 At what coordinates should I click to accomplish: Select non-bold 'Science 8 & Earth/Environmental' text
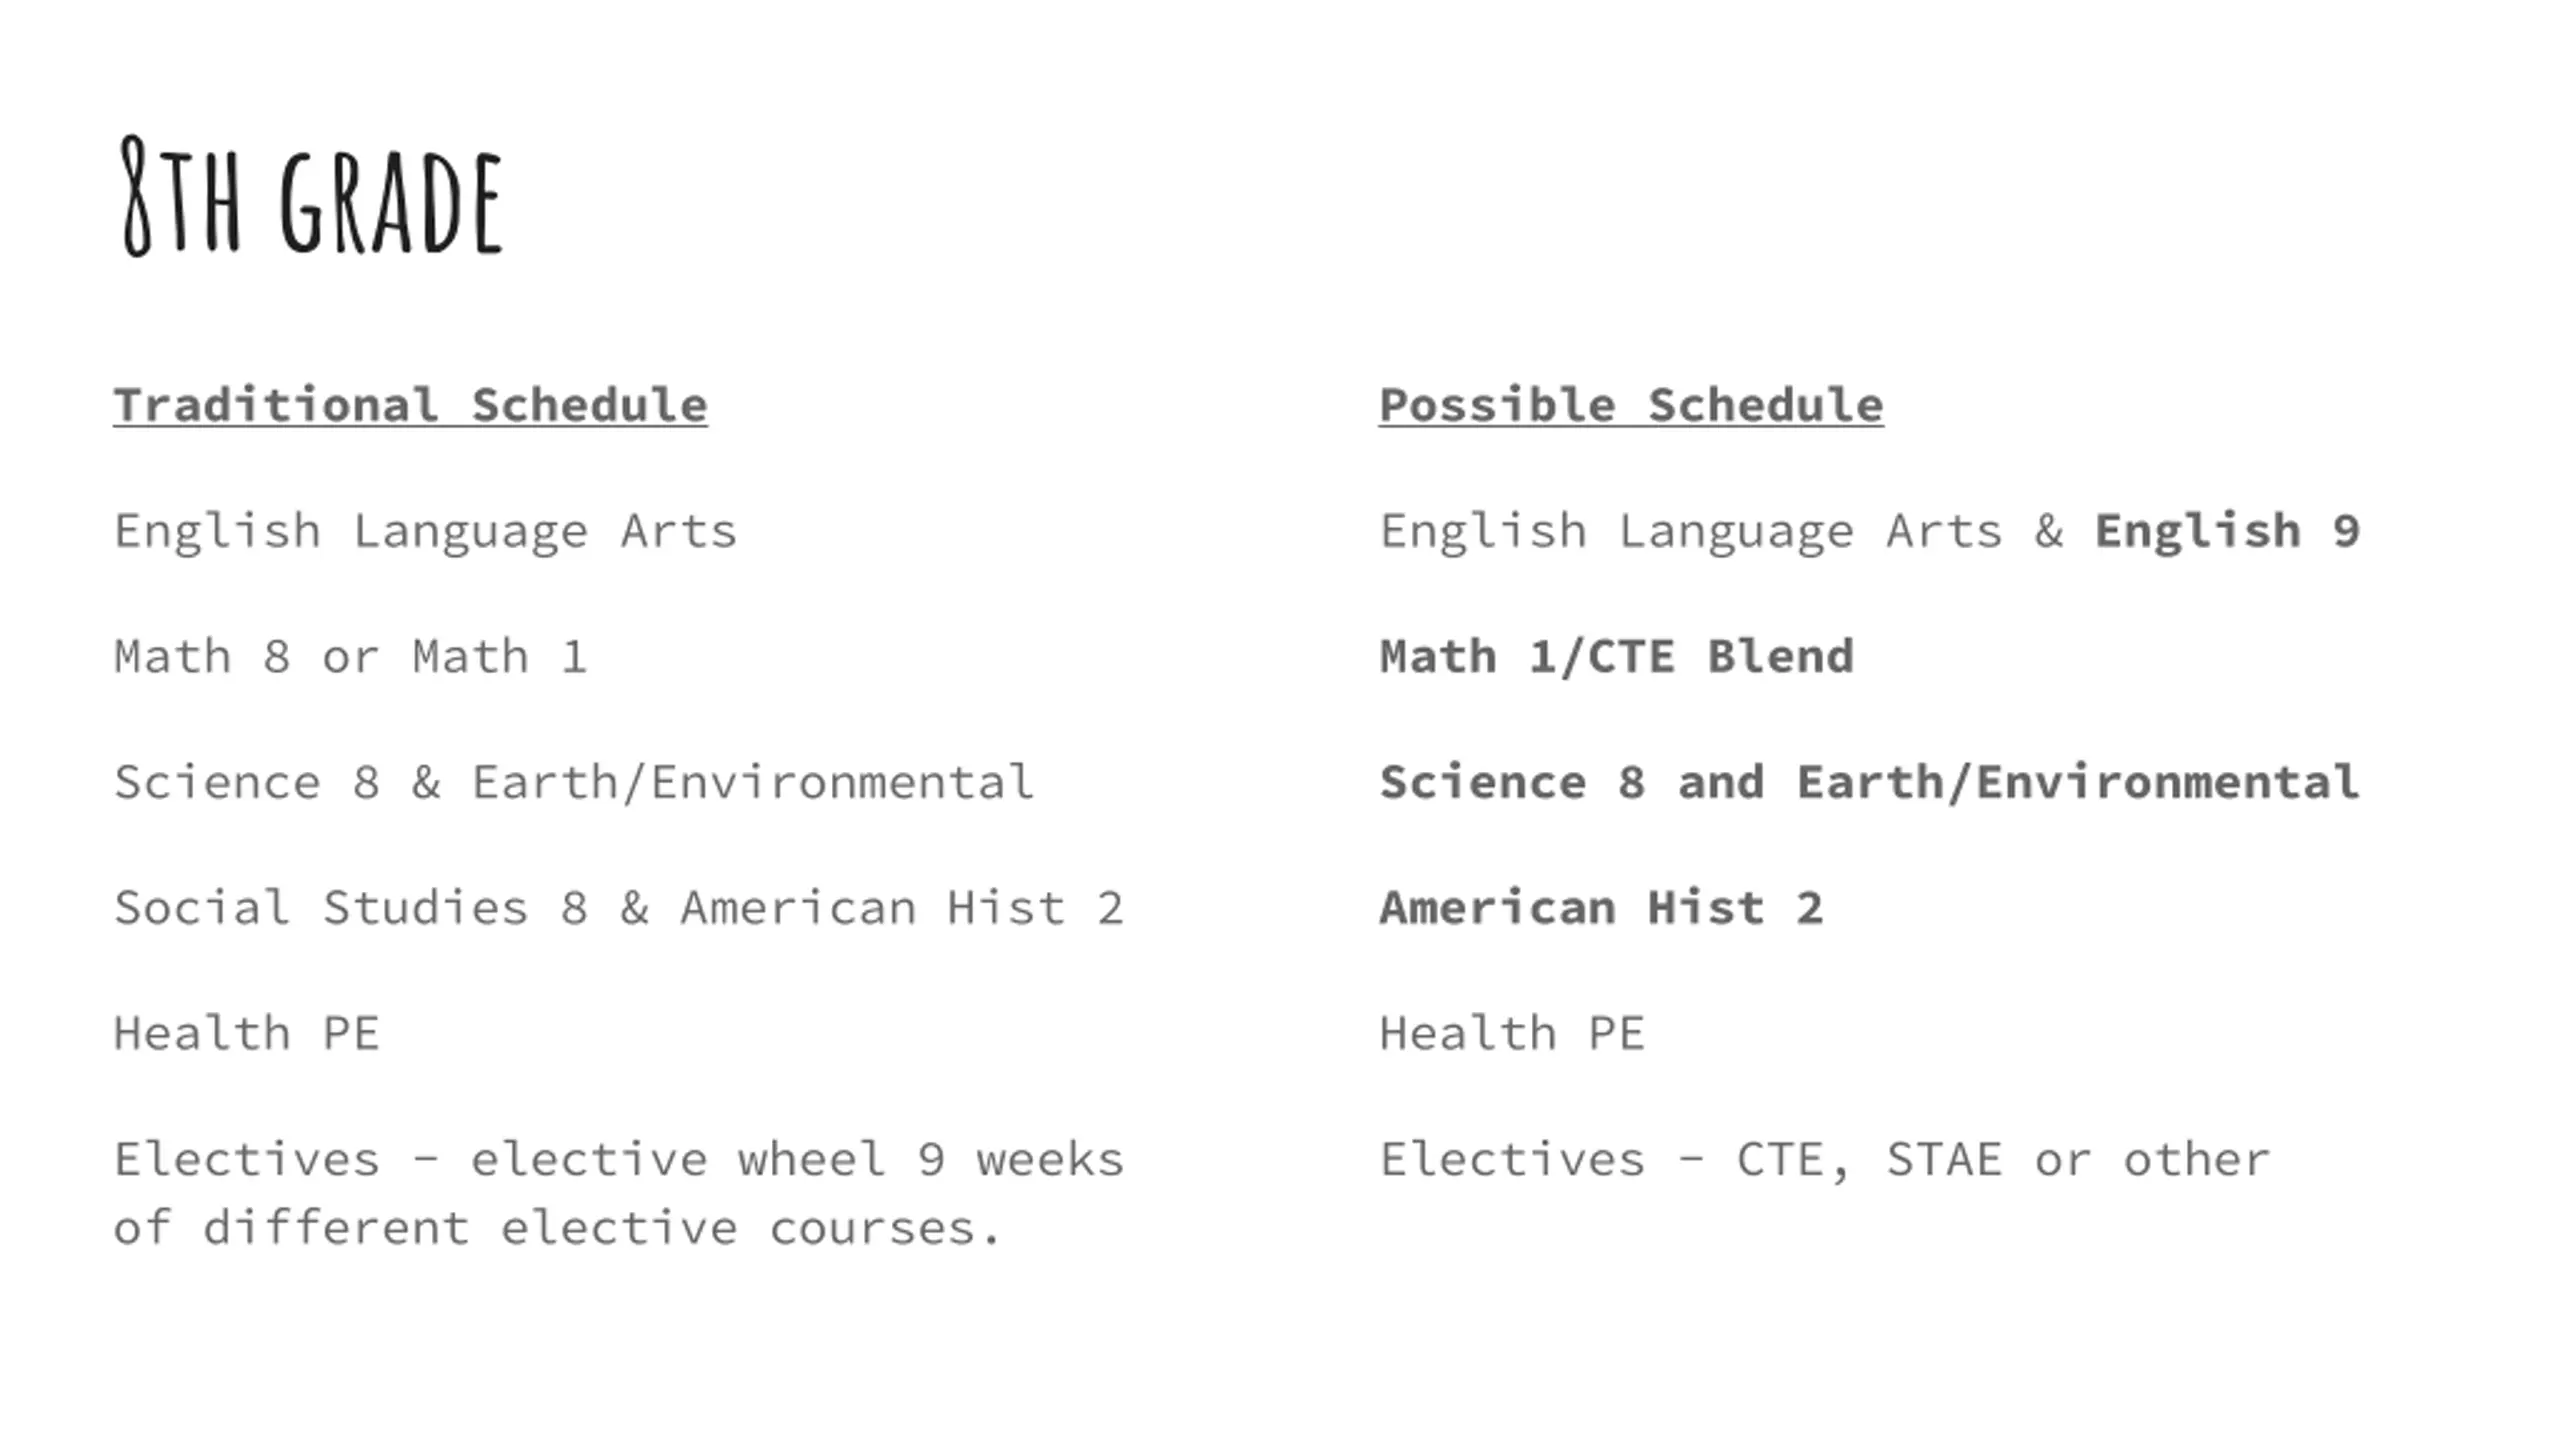(573, 782)
